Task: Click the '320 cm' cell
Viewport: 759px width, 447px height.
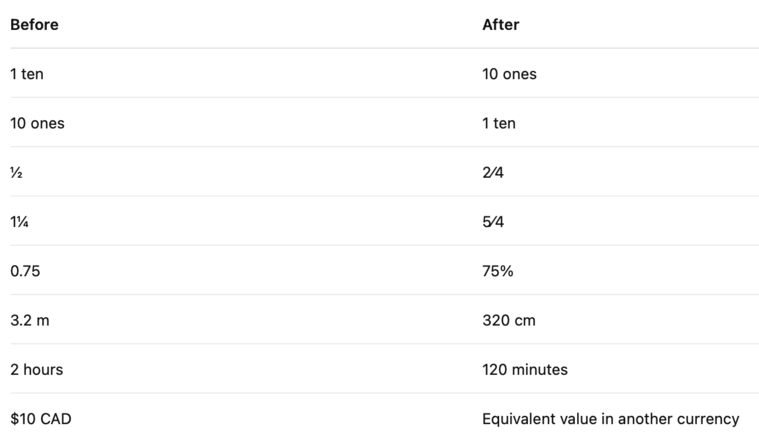Action: tap(509, 321)
